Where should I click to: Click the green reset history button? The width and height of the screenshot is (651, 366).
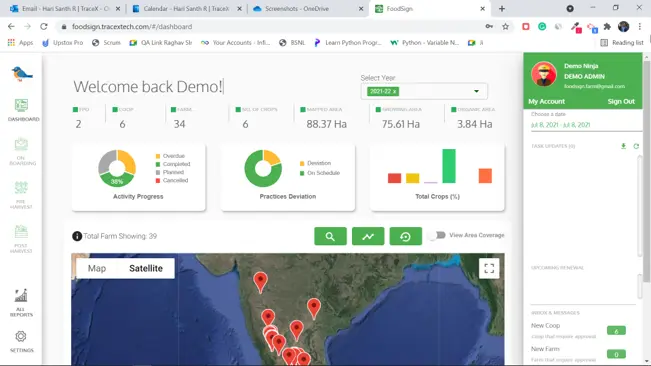(406, 236)
